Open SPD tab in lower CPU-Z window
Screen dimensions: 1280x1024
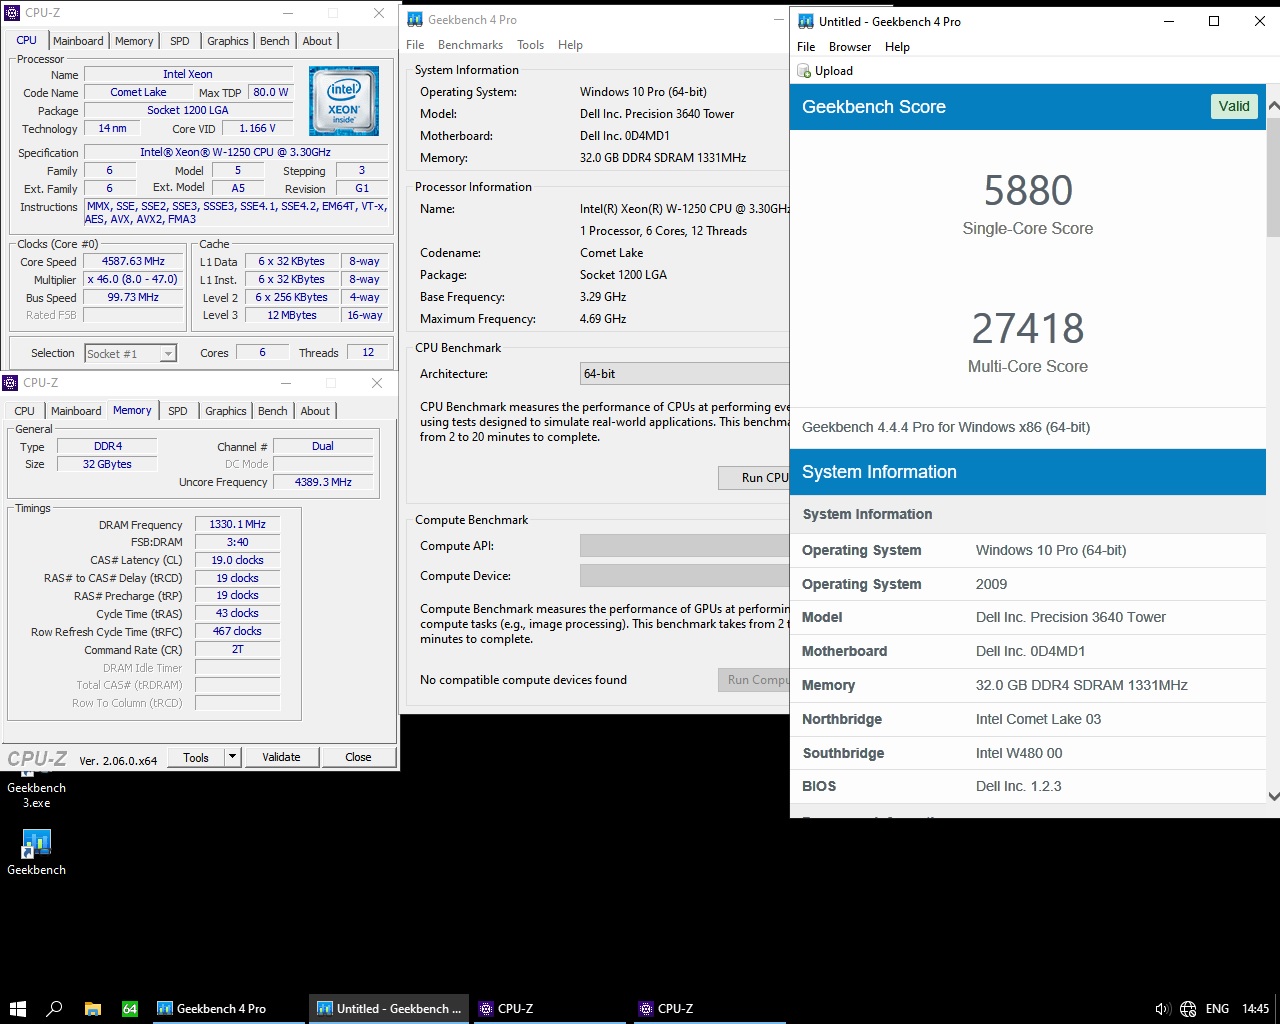coord(178,411)
